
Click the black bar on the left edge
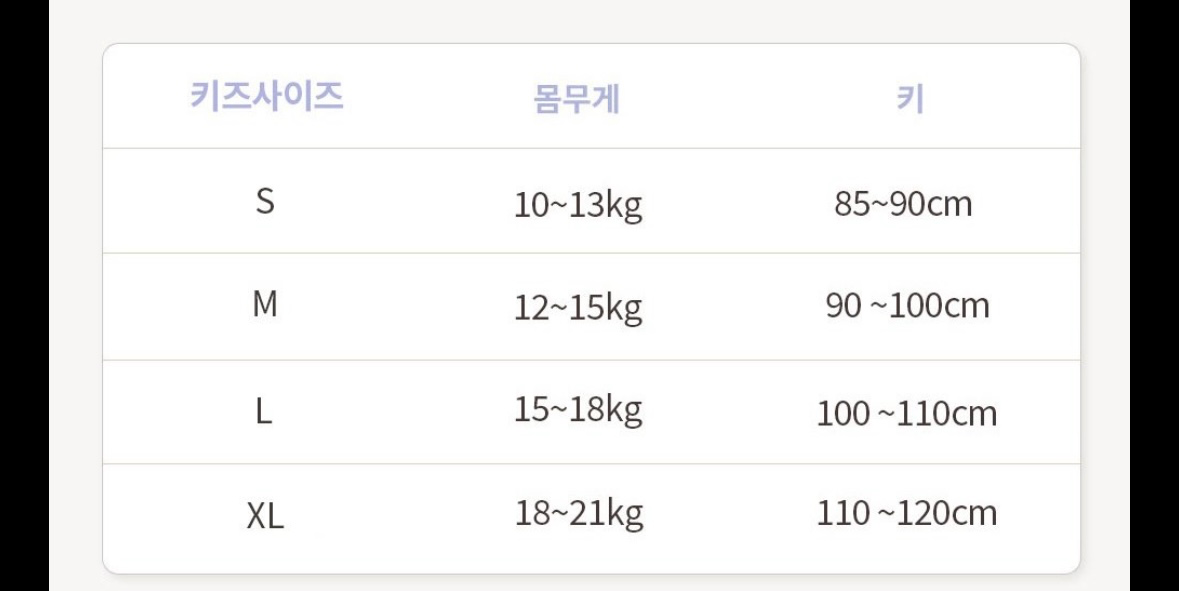24,295
